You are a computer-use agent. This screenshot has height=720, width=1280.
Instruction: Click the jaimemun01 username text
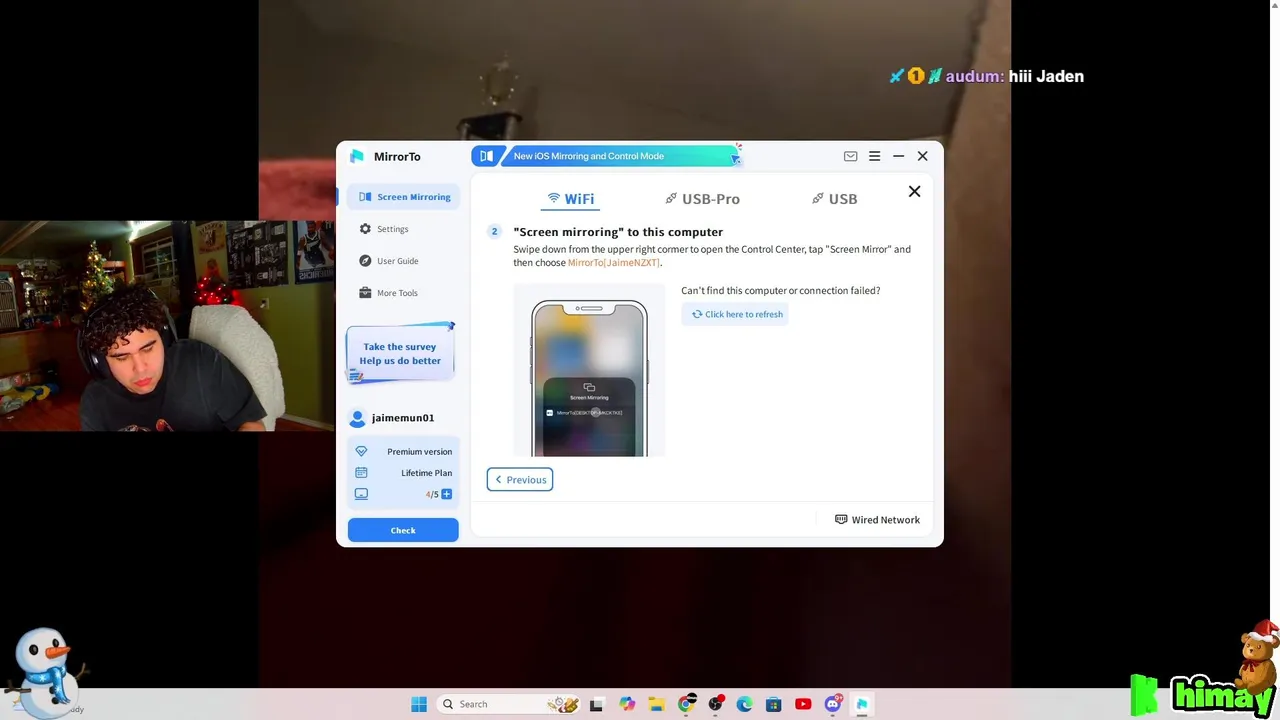[x=403, y=418]
